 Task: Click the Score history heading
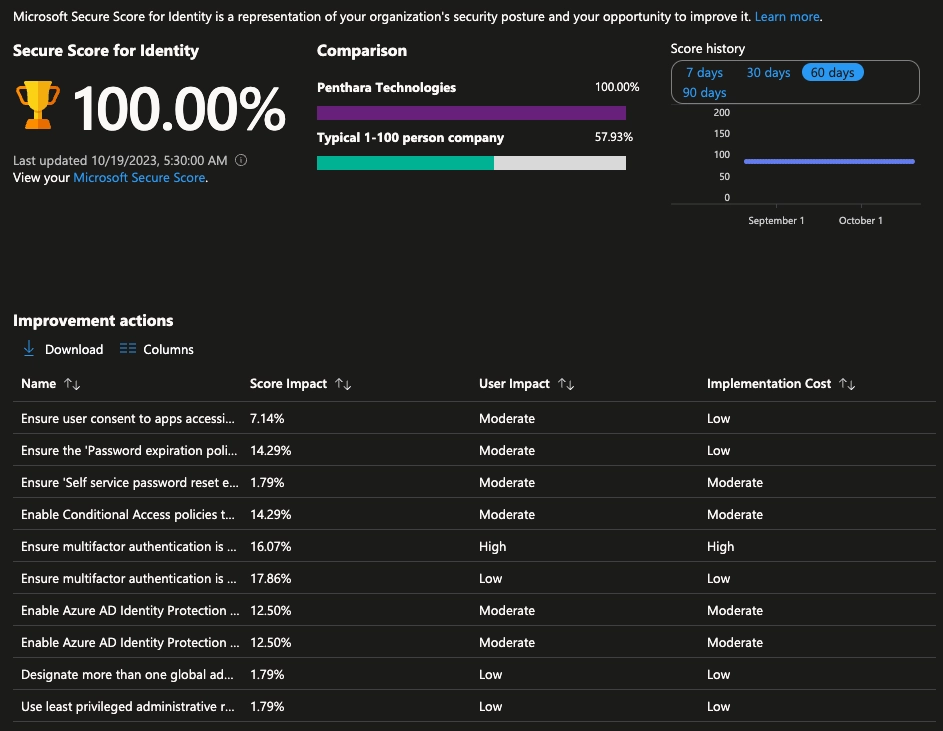tap(708, 49)
